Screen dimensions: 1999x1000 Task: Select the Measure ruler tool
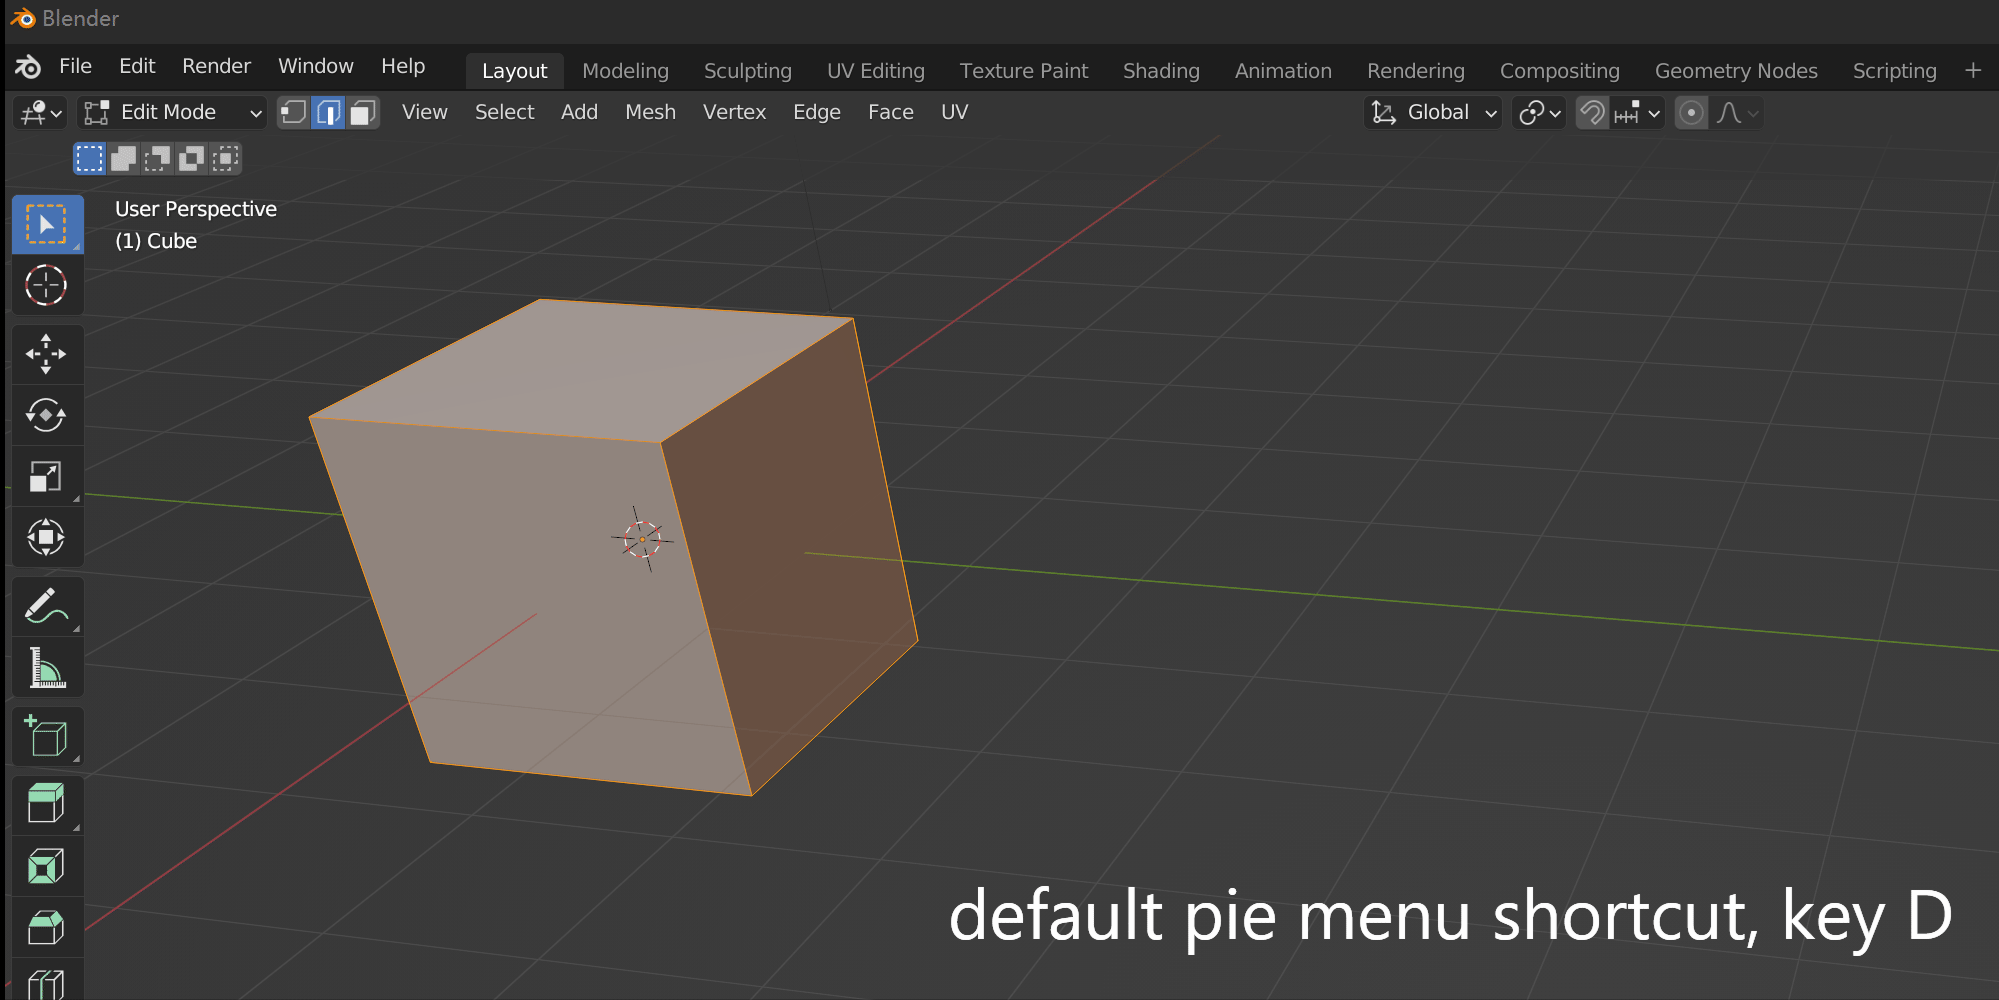(46, 667)
